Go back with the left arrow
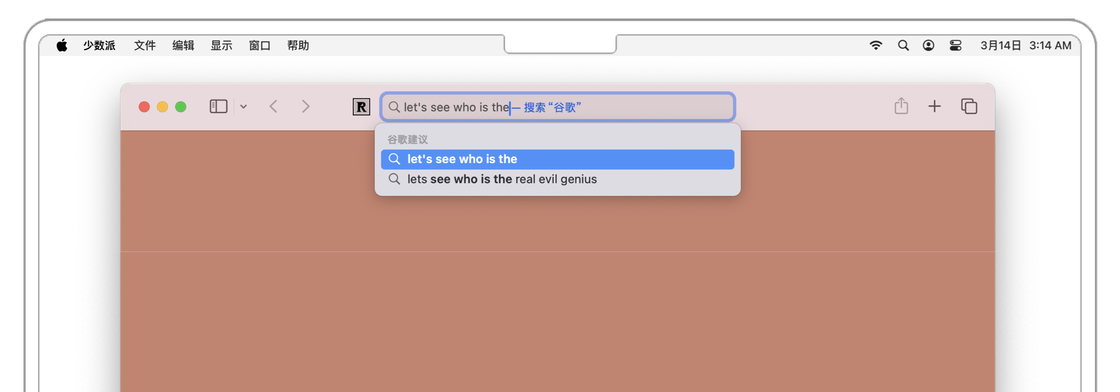This screenshot has width=1120, height=392. point(273,106)
